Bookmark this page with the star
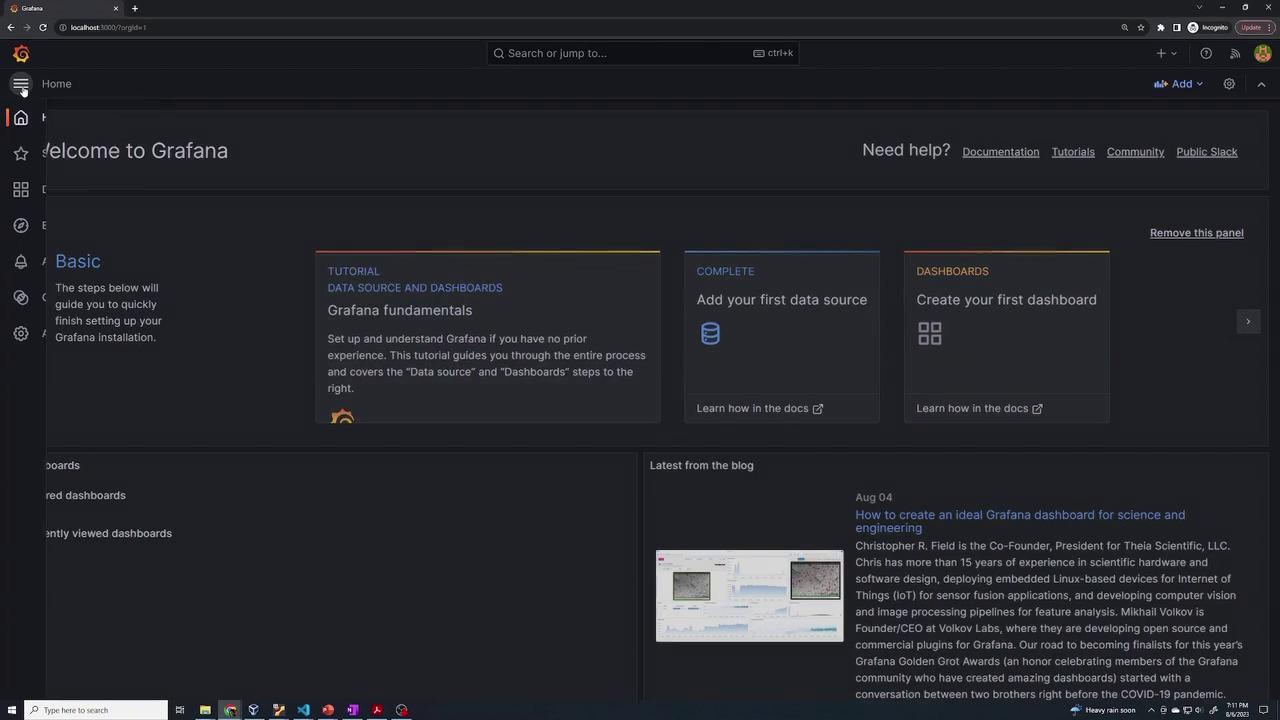This screenshot has width=1280, height=720. [x=1142, y=27]
